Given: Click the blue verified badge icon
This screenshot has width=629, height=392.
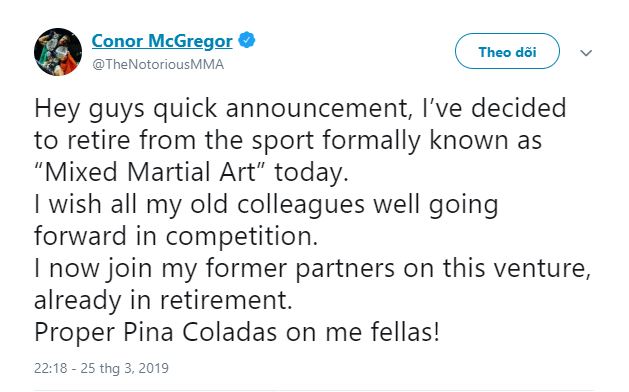Looking at the screenshot, I should (247, 40).
